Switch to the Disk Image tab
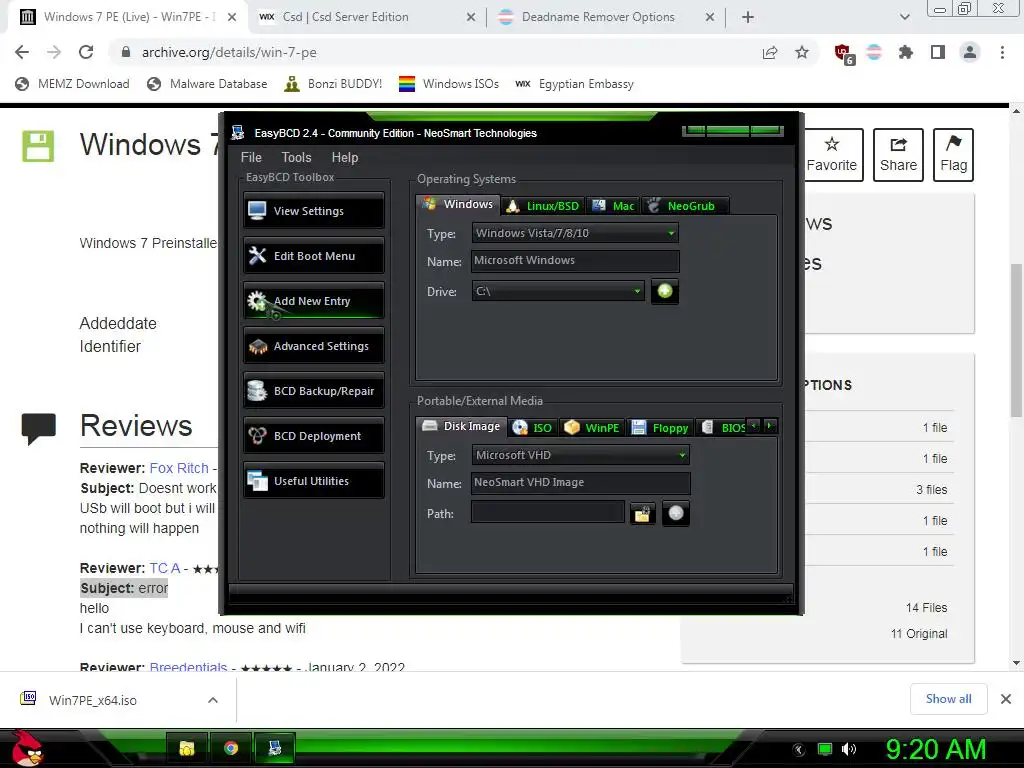 (x=461, y=426)
